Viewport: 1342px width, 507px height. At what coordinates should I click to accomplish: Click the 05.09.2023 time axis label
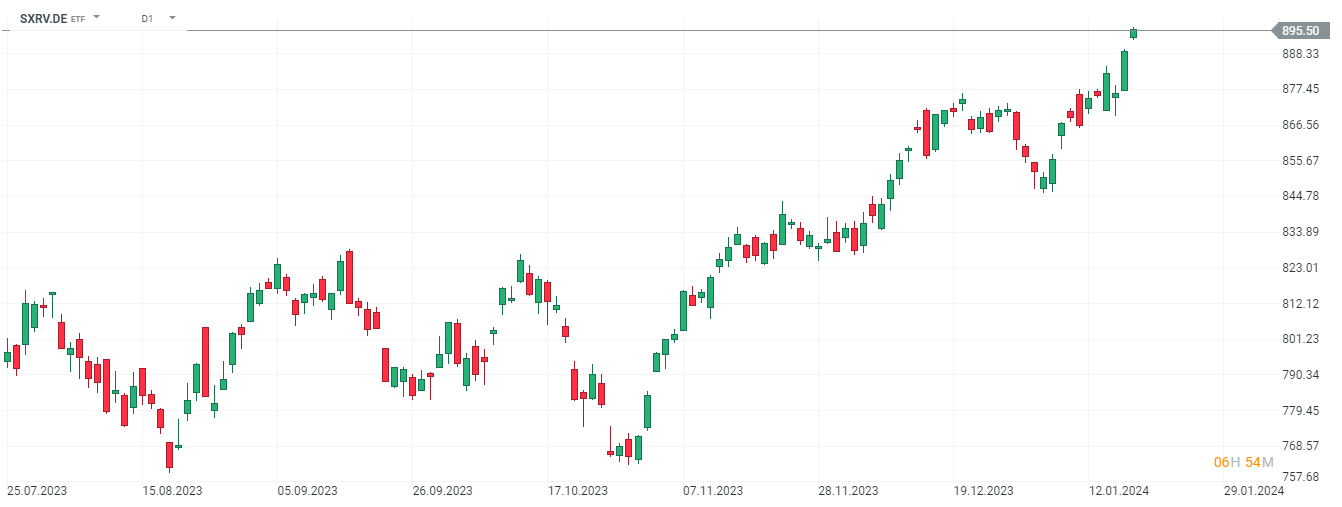coord(306,491)
